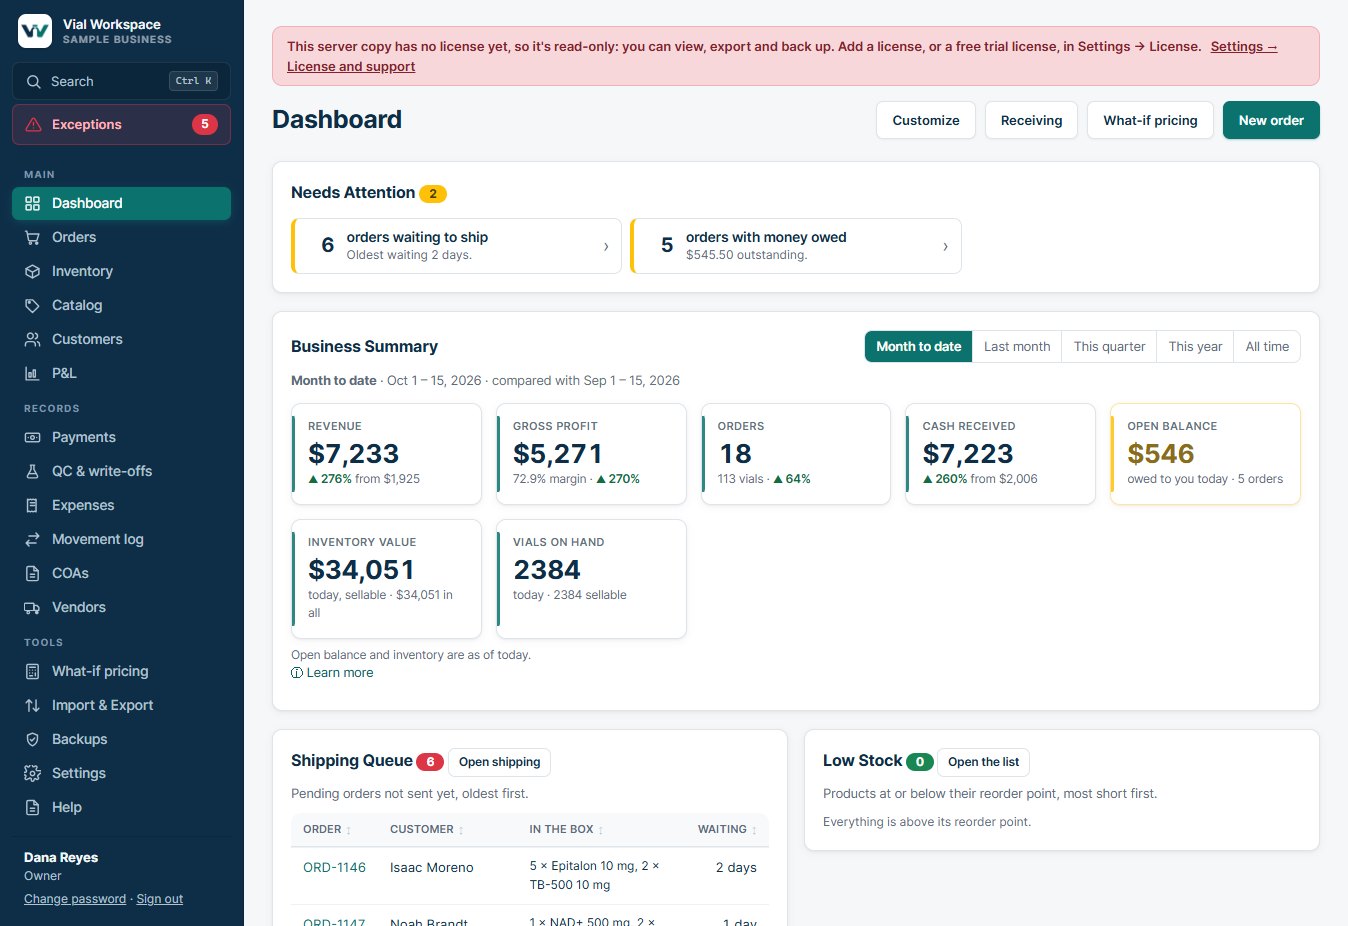Click the Open shipping button
1348x926 pixels.
pyautogui.click(x=499, y=762)
